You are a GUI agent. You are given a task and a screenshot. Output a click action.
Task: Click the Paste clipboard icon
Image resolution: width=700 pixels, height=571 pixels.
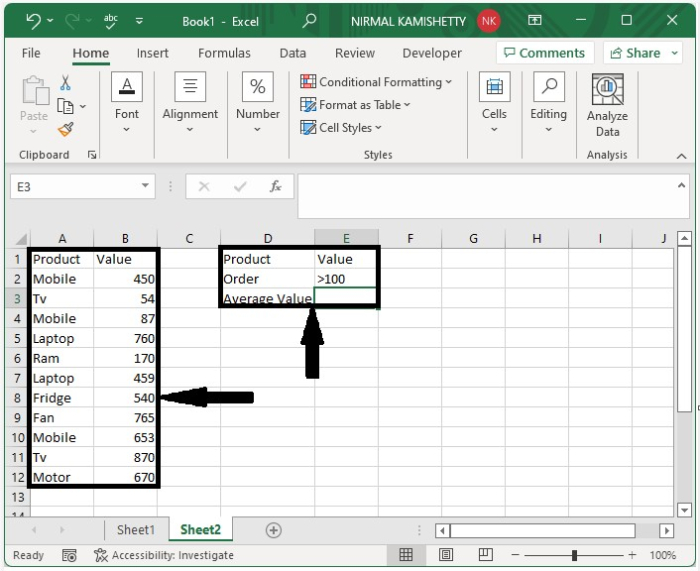[x=34, y=91]
